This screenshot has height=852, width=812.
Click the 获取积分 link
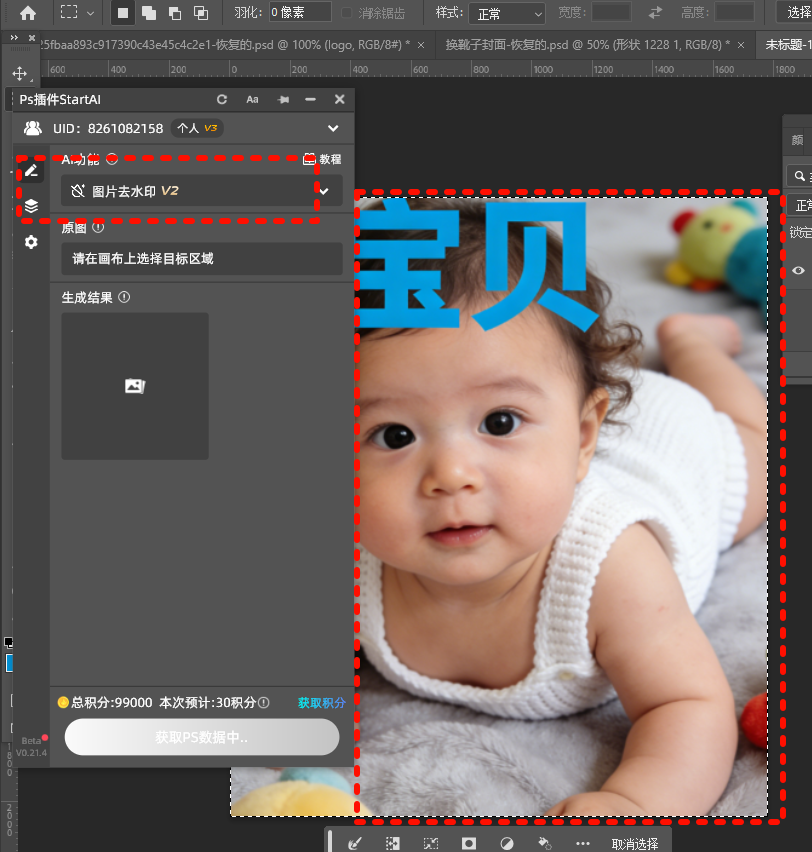(321, 703)
